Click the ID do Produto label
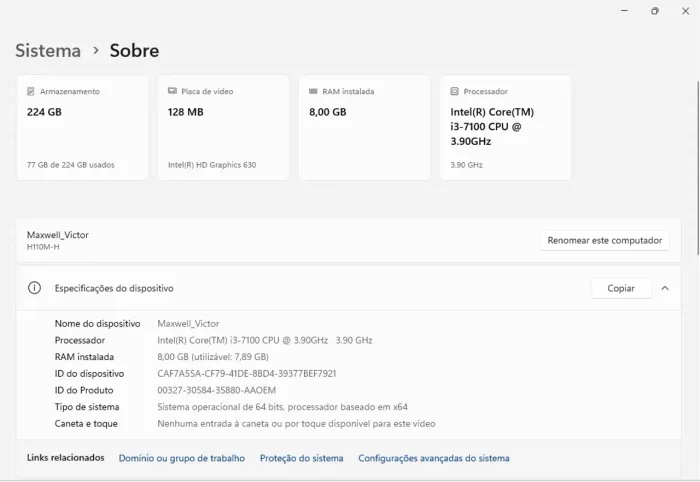Viewport: 700px width, 482px height. [84, 390]
